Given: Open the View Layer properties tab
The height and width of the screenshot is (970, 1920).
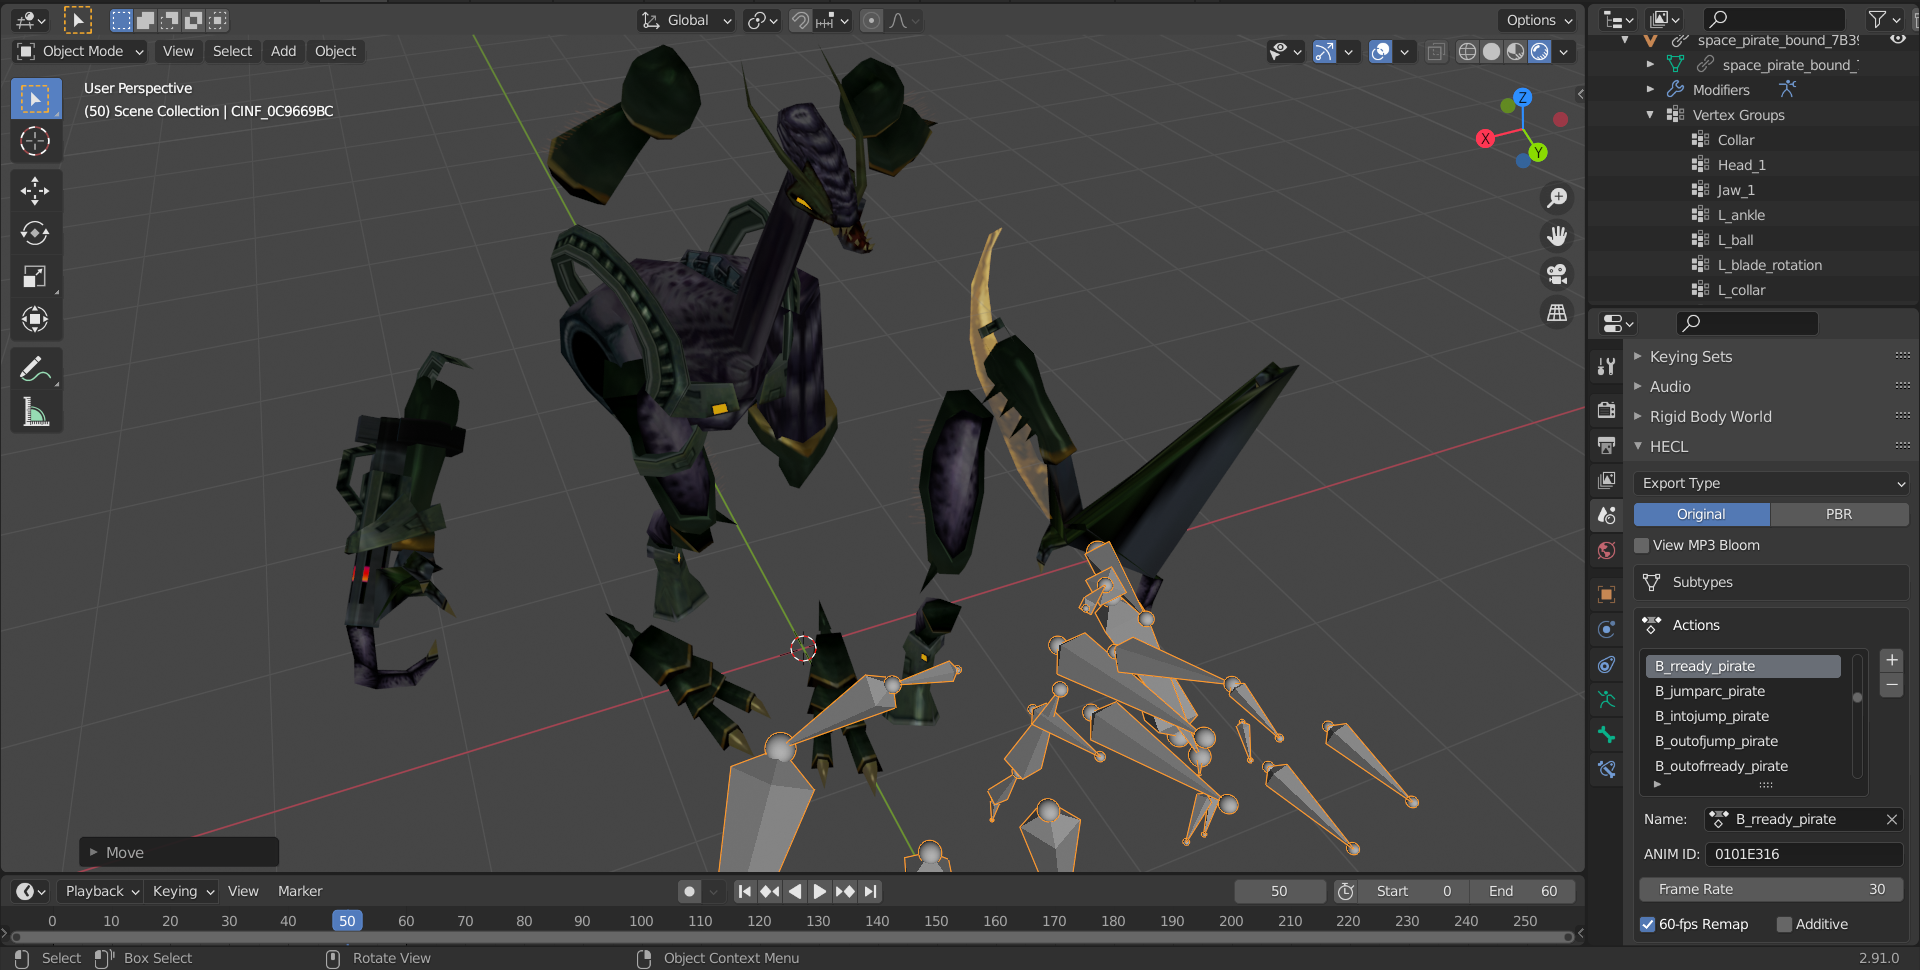Looking at the screenshot, I should (x=1607, y=480).
